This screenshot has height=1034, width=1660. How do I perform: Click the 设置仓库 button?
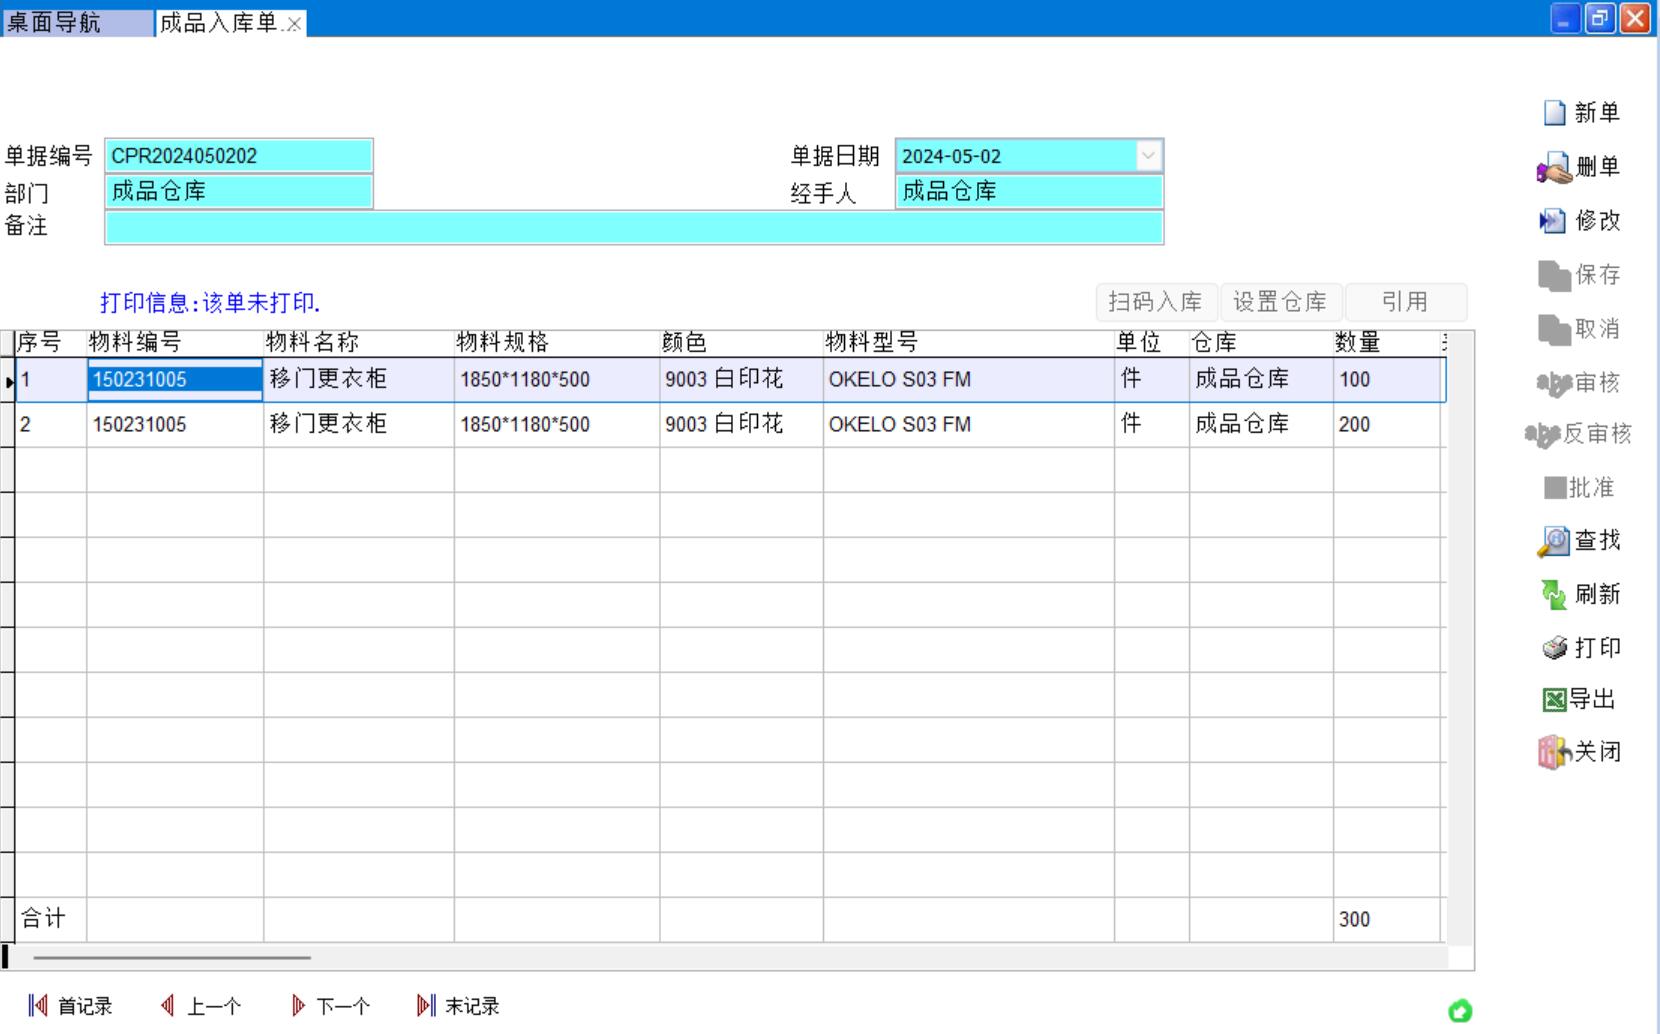1280,302
